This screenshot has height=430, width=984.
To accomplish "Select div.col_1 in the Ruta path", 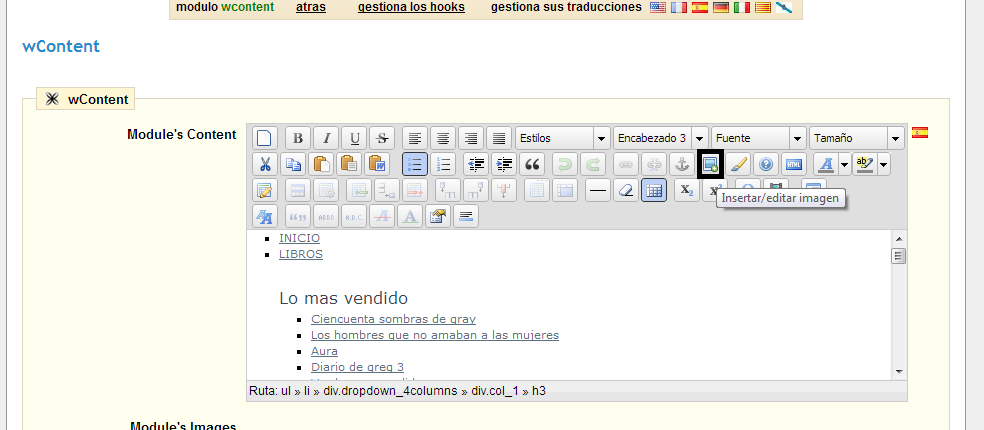I will pos(495,391).
